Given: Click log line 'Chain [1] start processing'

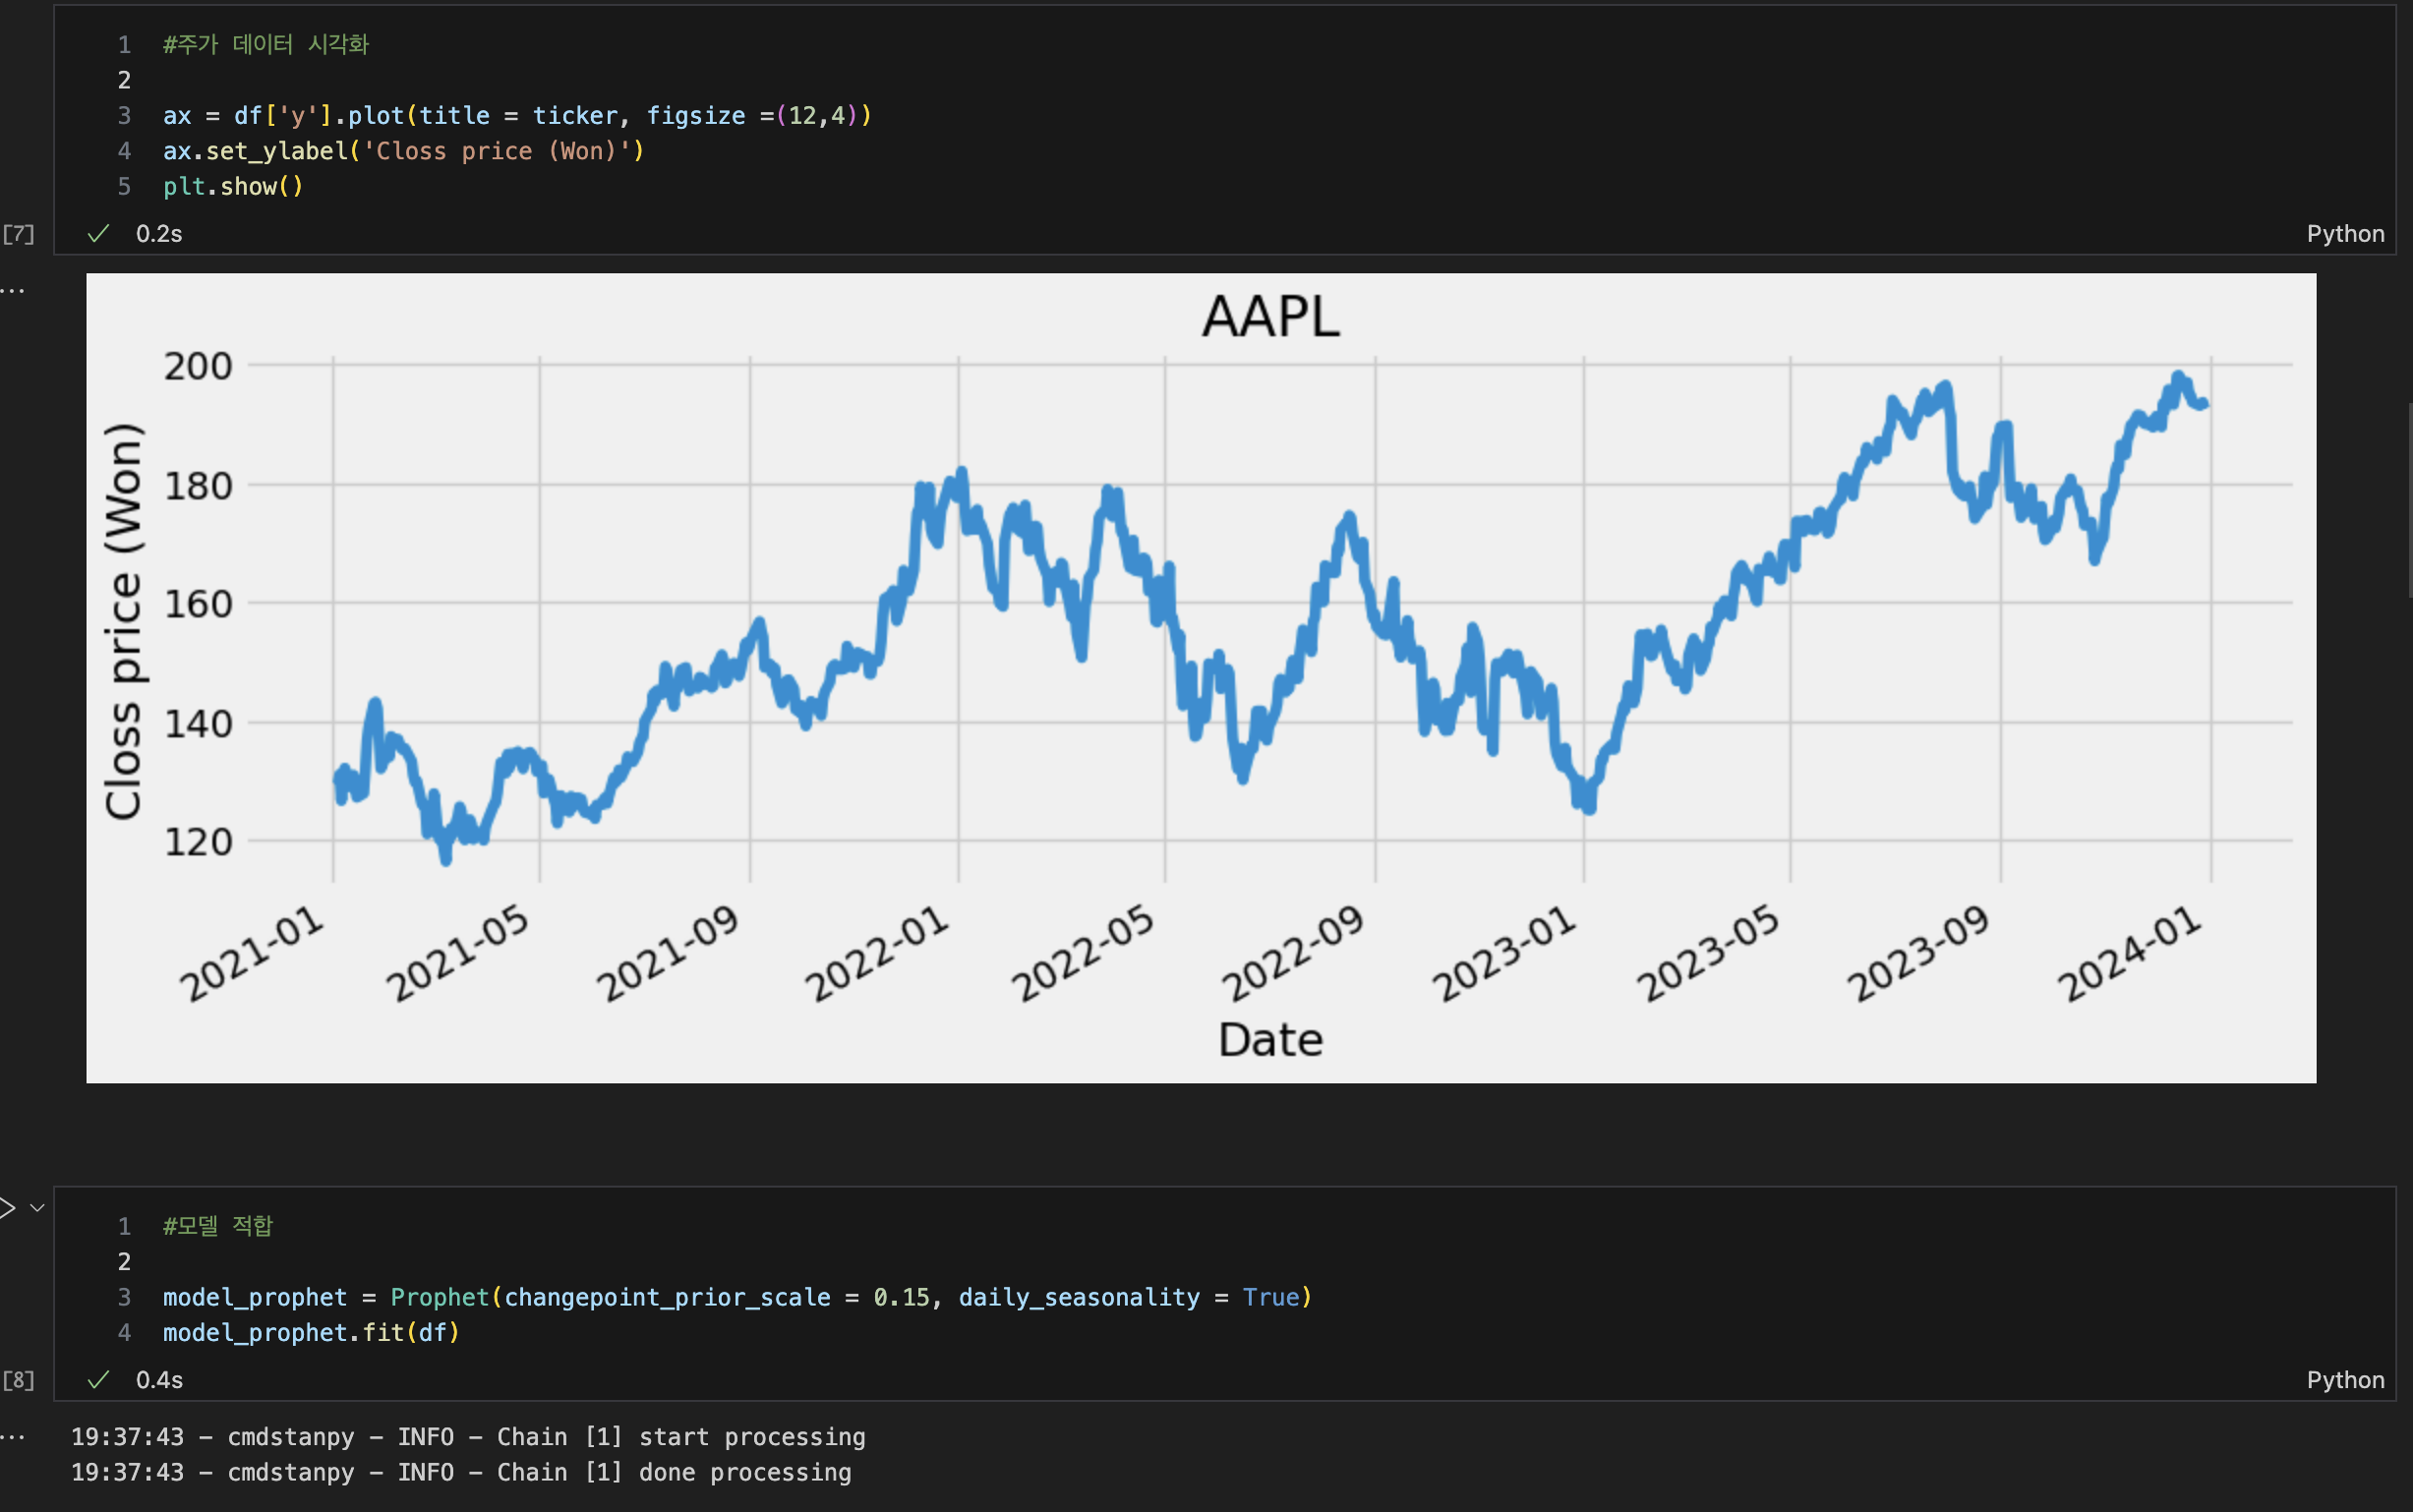Looking at the screenshot, I should (468, 1437).
